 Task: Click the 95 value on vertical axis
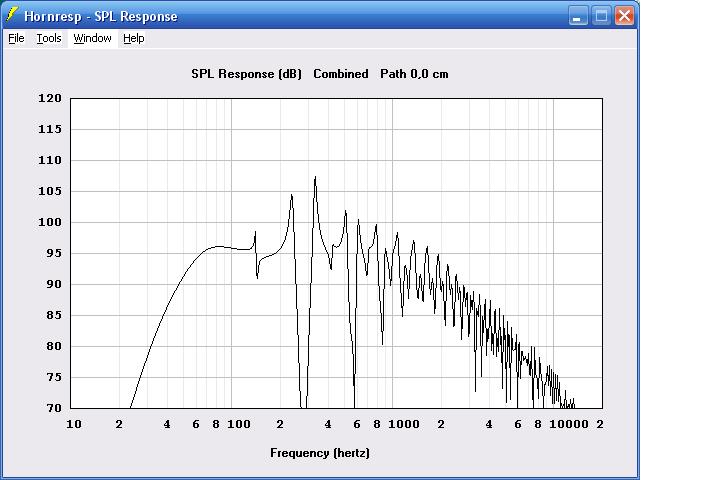click(x=54, y=253)
